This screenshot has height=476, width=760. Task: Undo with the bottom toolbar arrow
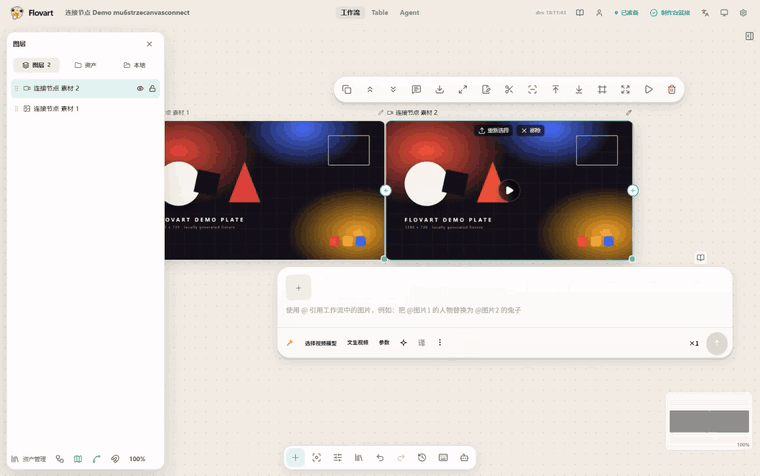point(380,458)
